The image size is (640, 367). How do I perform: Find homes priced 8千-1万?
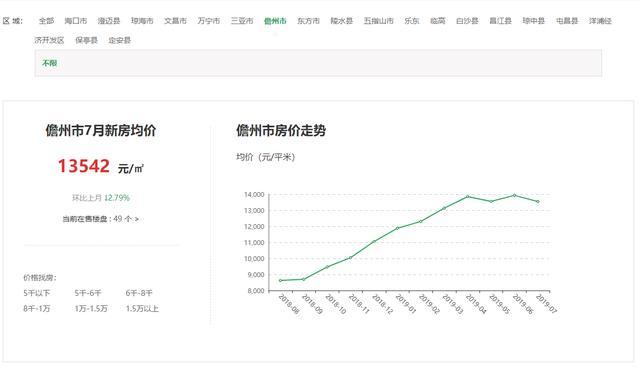36,309
